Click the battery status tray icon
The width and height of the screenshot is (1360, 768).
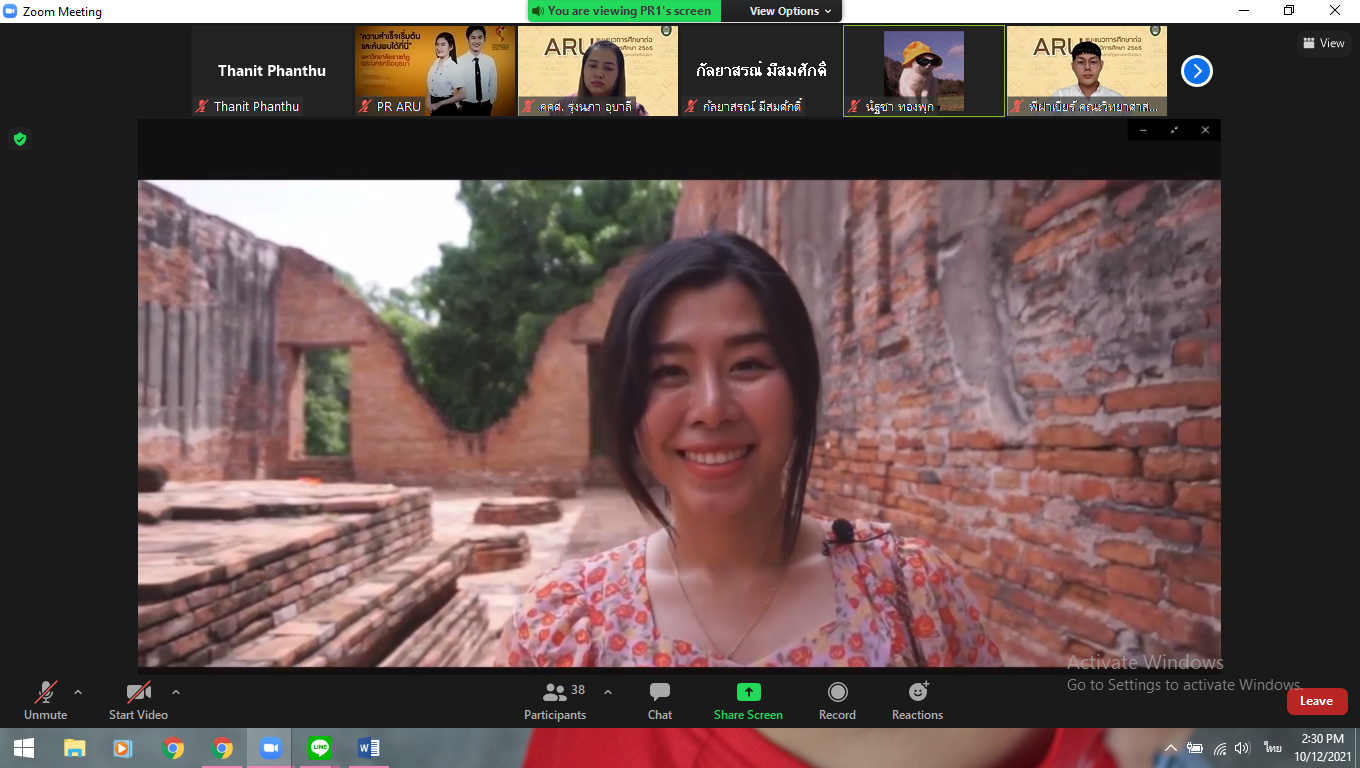pos(1195,748)
